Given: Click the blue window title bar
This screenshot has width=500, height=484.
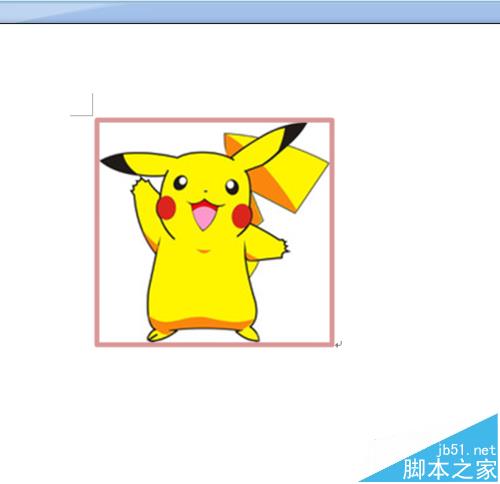Looking at the screenshot, I should pos(250,12).
